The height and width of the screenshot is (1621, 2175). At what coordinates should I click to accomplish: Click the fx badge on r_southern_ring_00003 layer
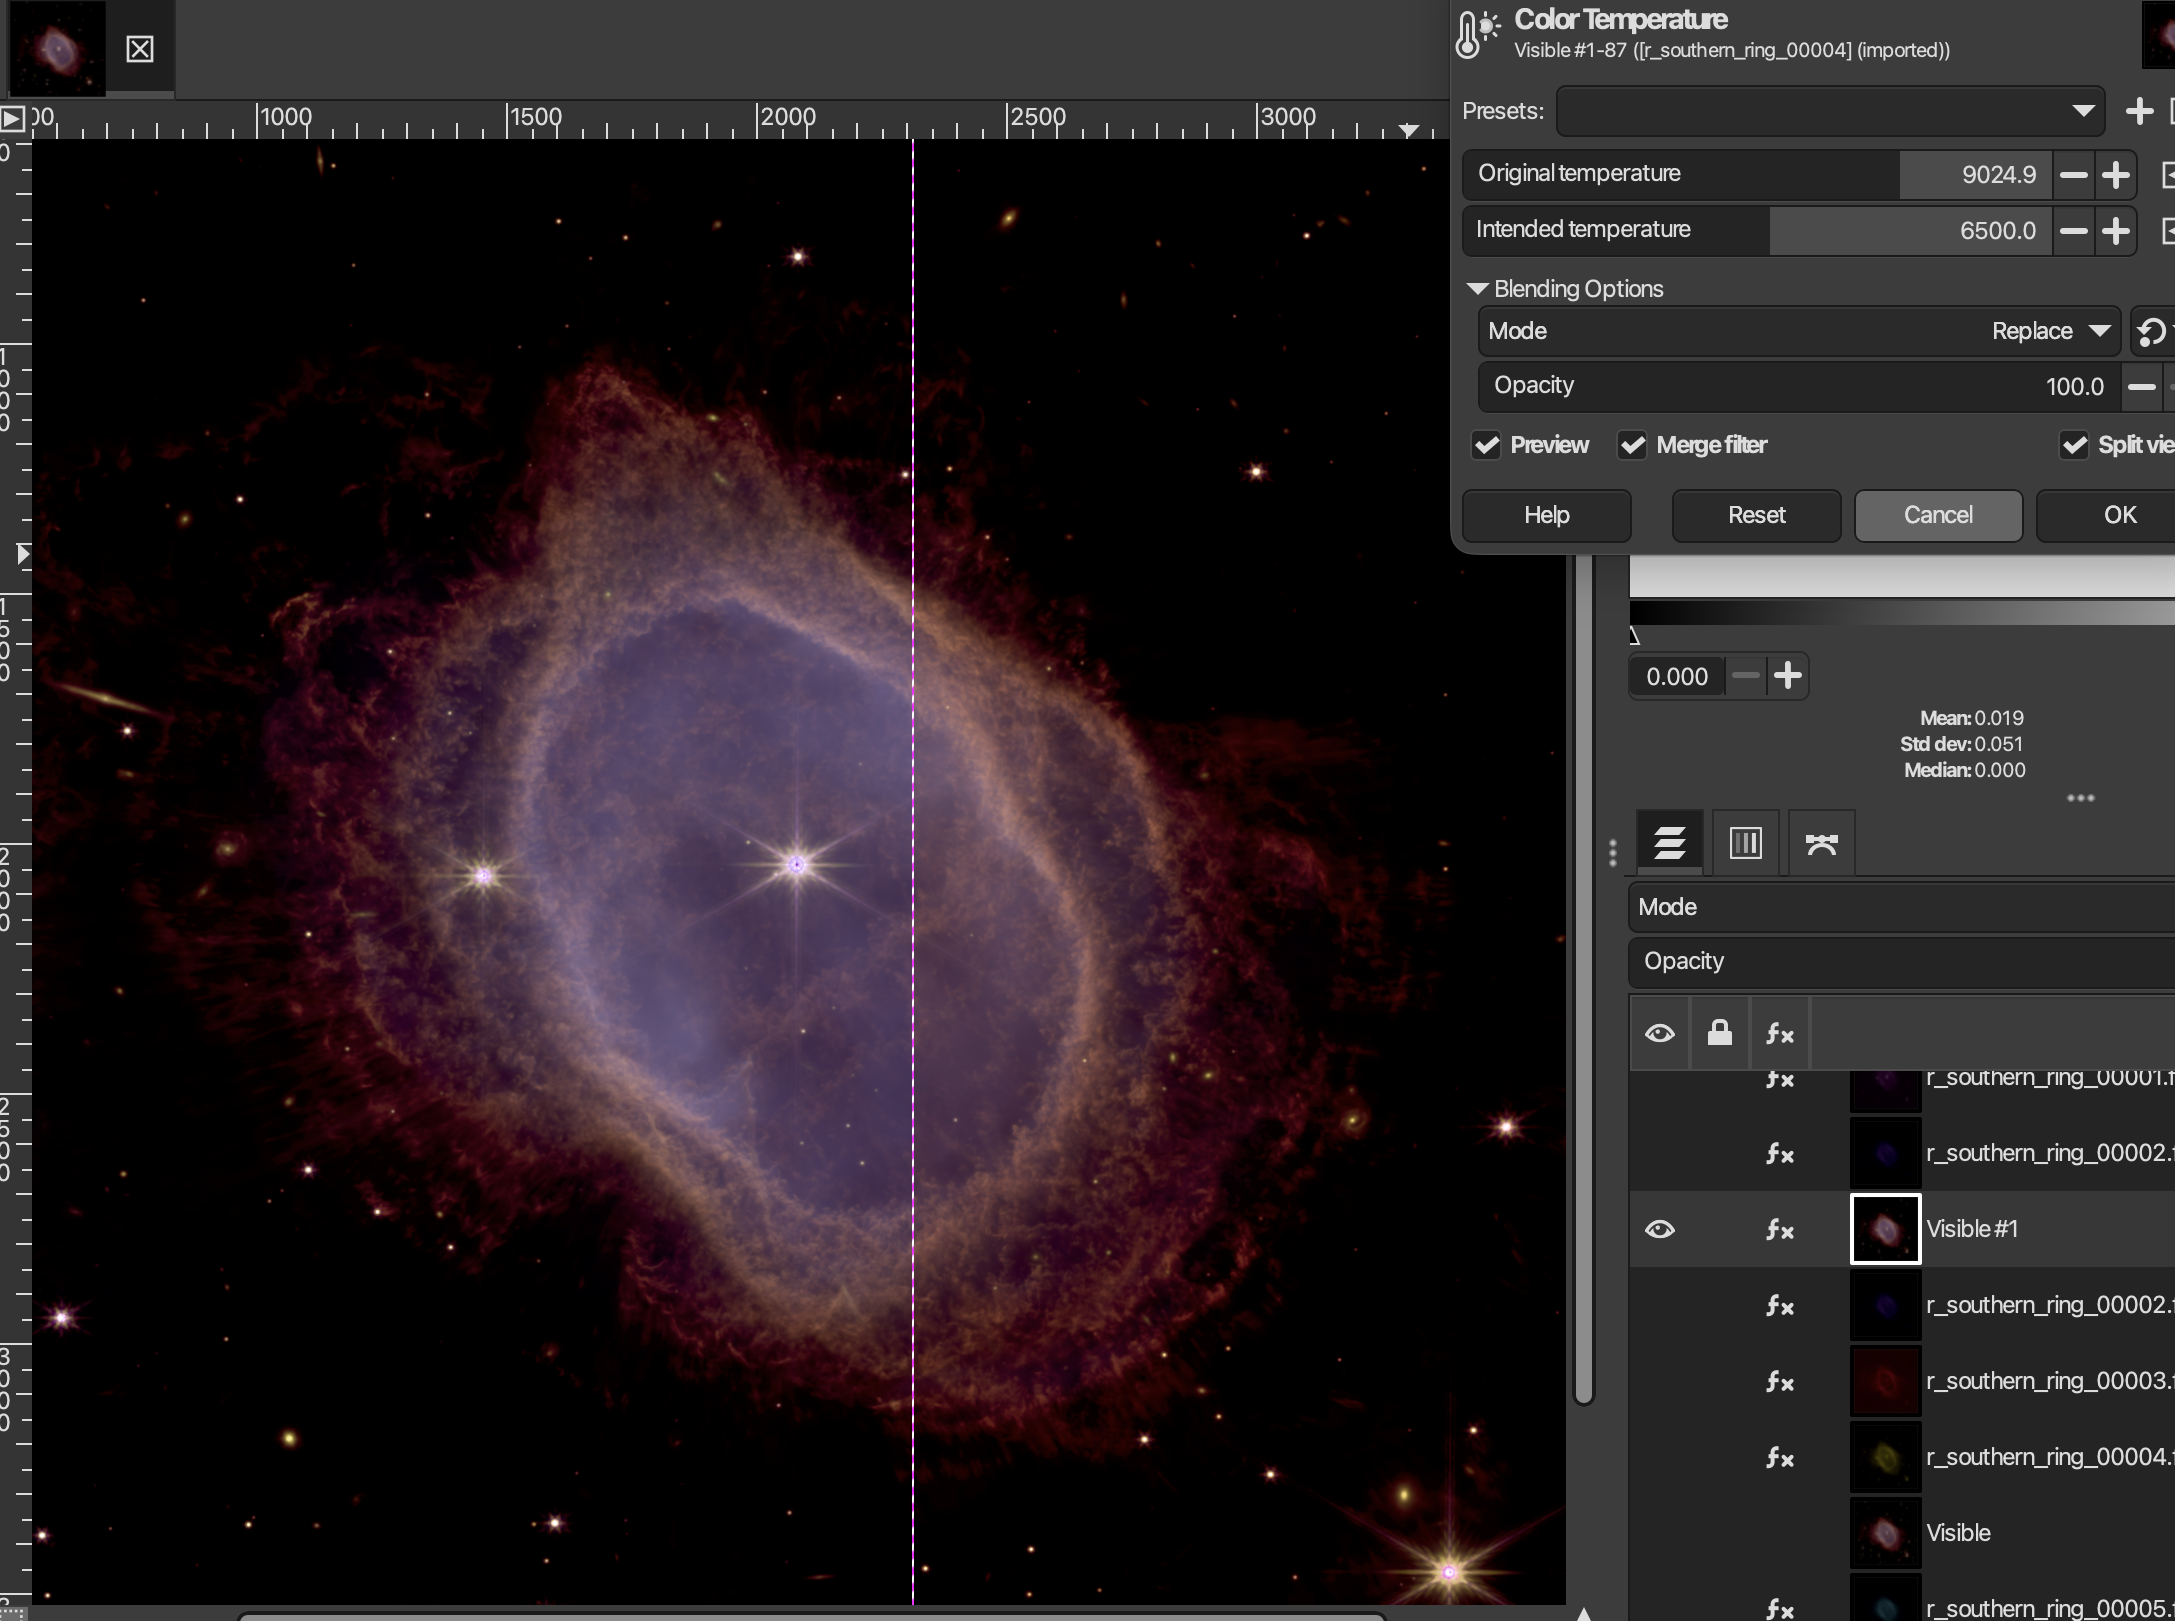pyautogui.click(x=1779, y=1381)
